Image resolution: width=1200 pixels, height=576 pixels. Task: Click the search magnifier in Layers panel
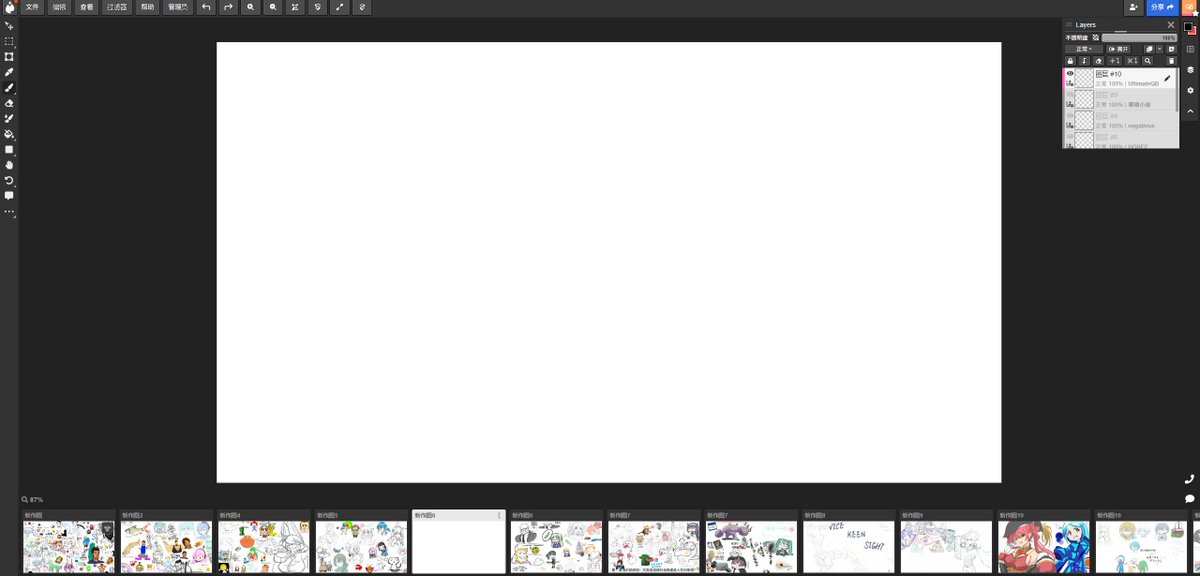point(1147,61)
